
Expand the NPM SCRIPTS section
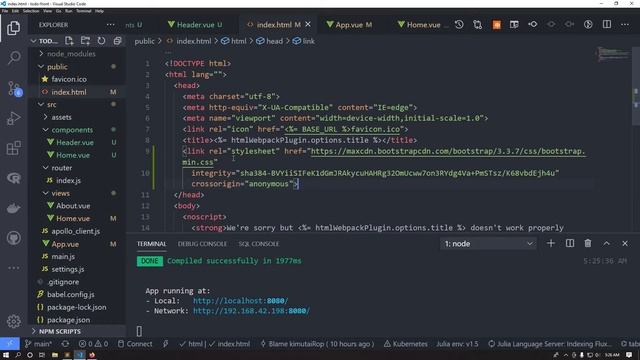pyautogui.click(x=77, y=331)
